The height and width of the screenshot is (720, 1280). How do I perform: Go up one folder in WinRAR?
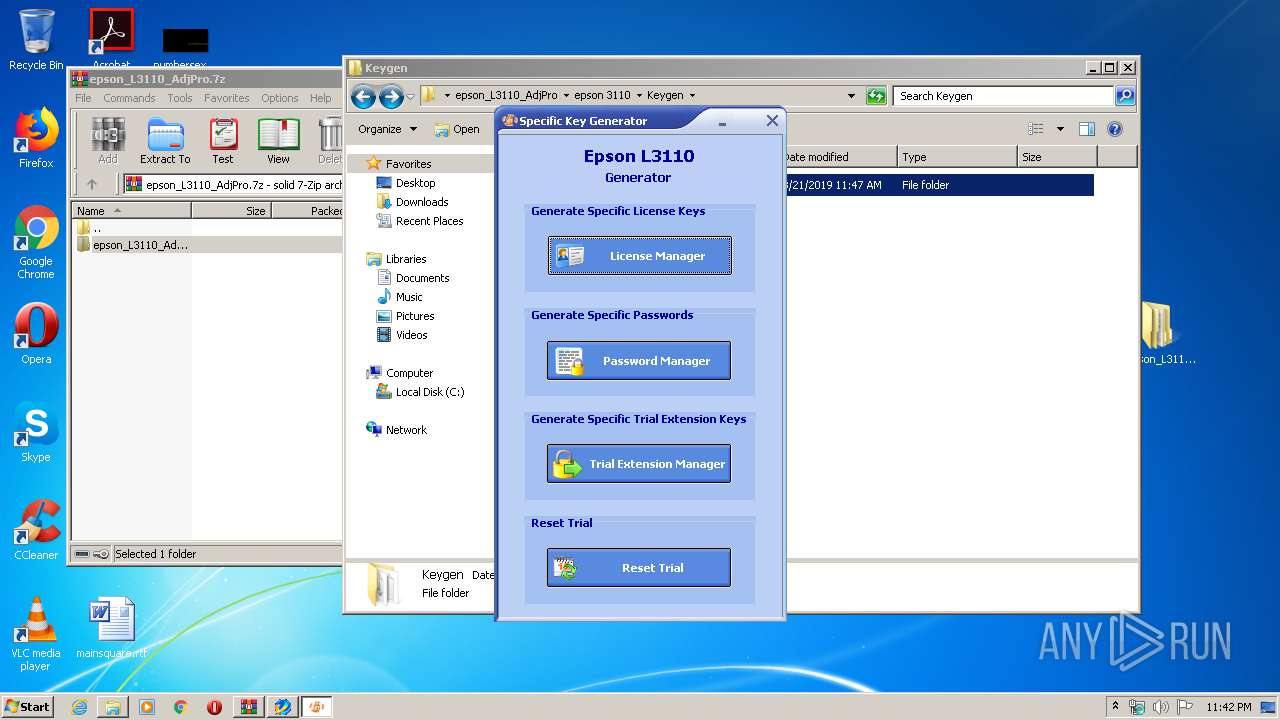pos(92,184)
